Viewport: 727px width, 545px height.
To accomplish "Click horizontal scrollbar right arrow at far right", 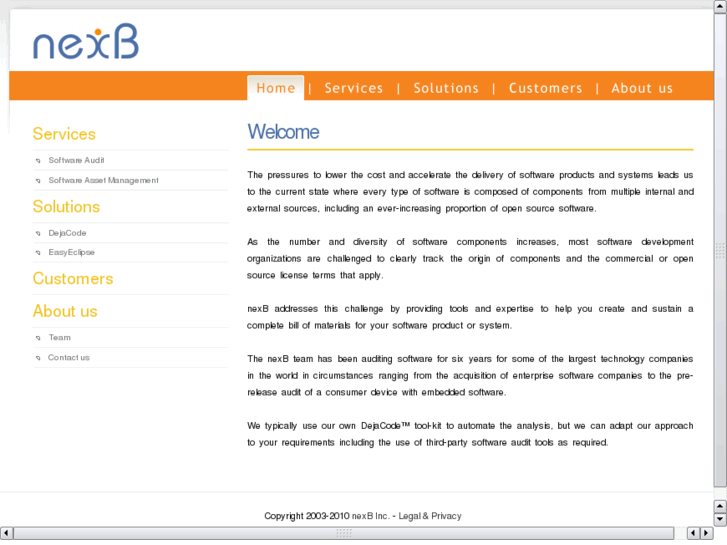I will [x=706, y=533].
